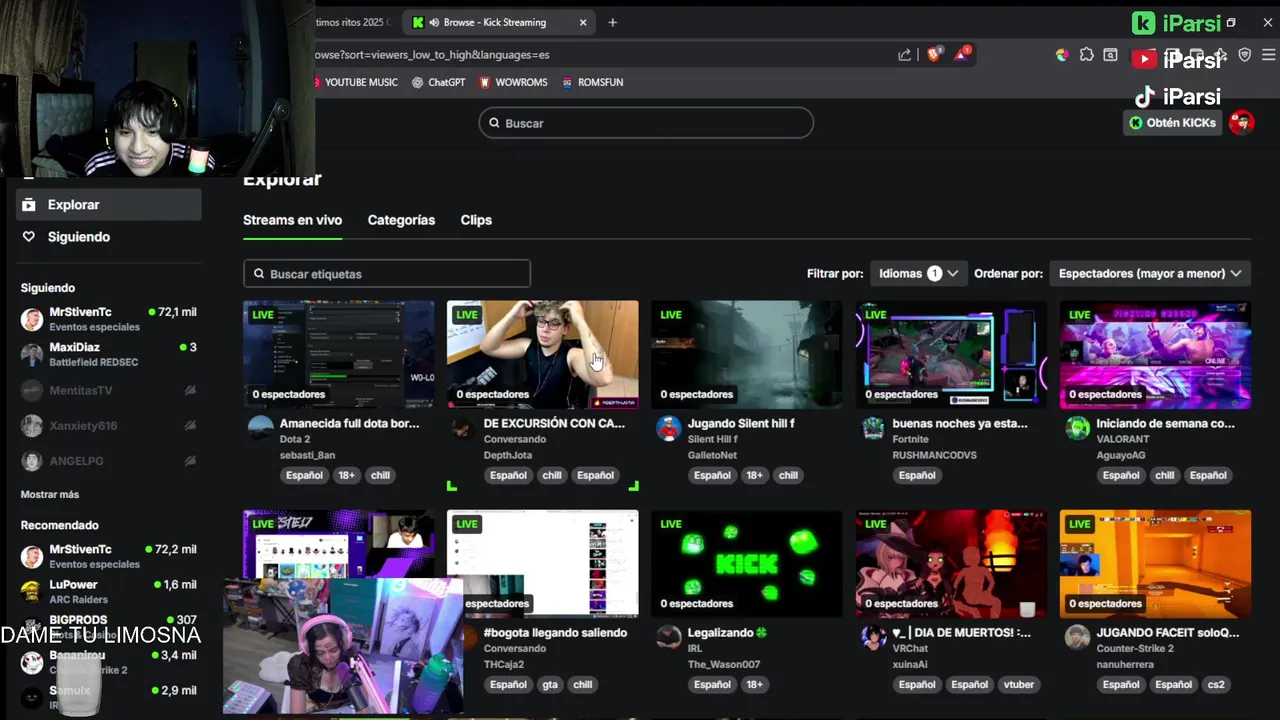Click the Buscar search field

pyautogui.click(x=646, y=123)
